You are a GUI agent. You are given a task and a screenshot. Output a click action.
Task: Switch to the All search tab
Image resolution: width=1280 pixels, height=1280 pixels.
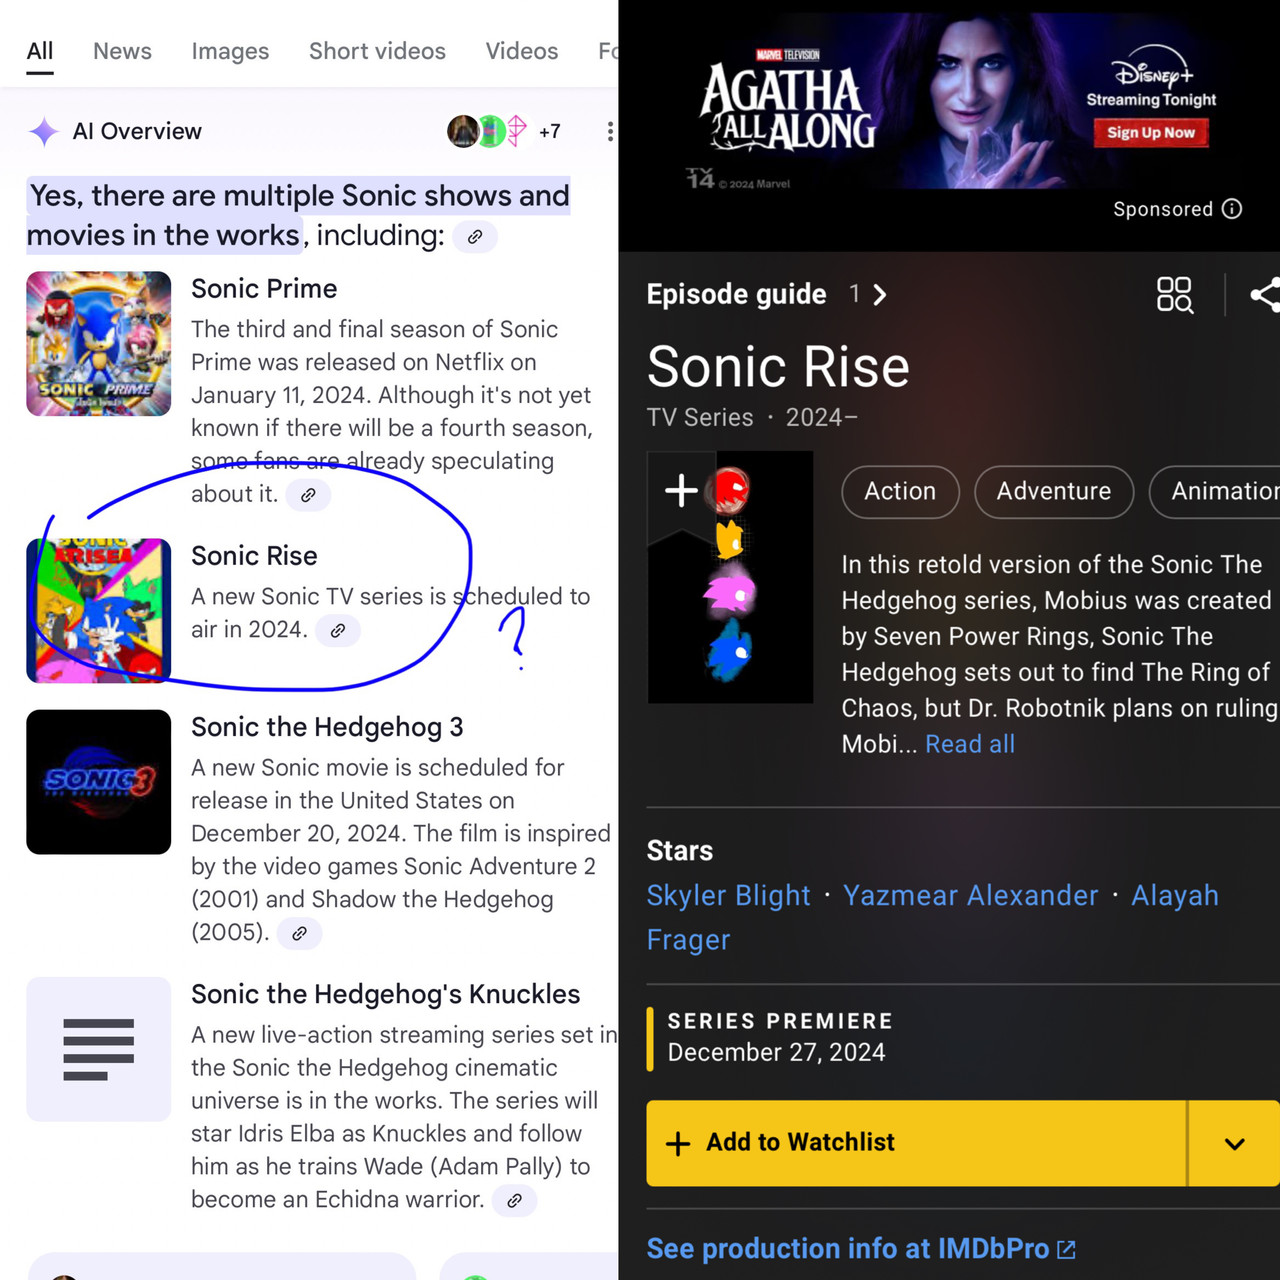40,51
